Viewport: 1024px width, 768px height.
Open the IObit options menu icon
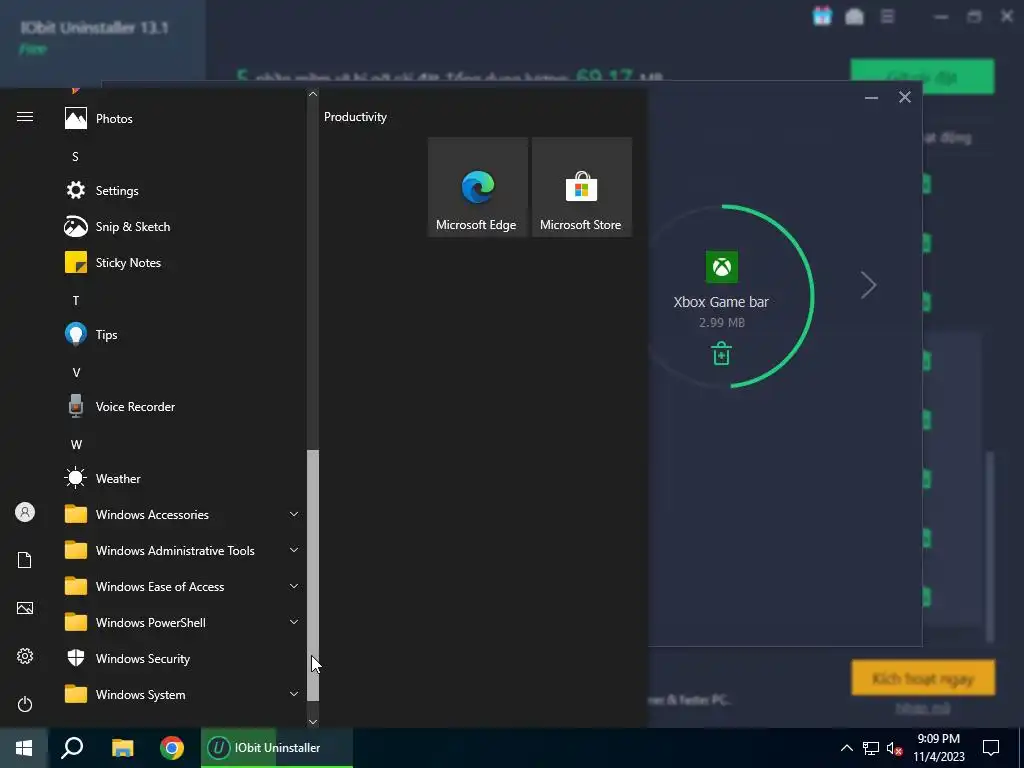887,16
